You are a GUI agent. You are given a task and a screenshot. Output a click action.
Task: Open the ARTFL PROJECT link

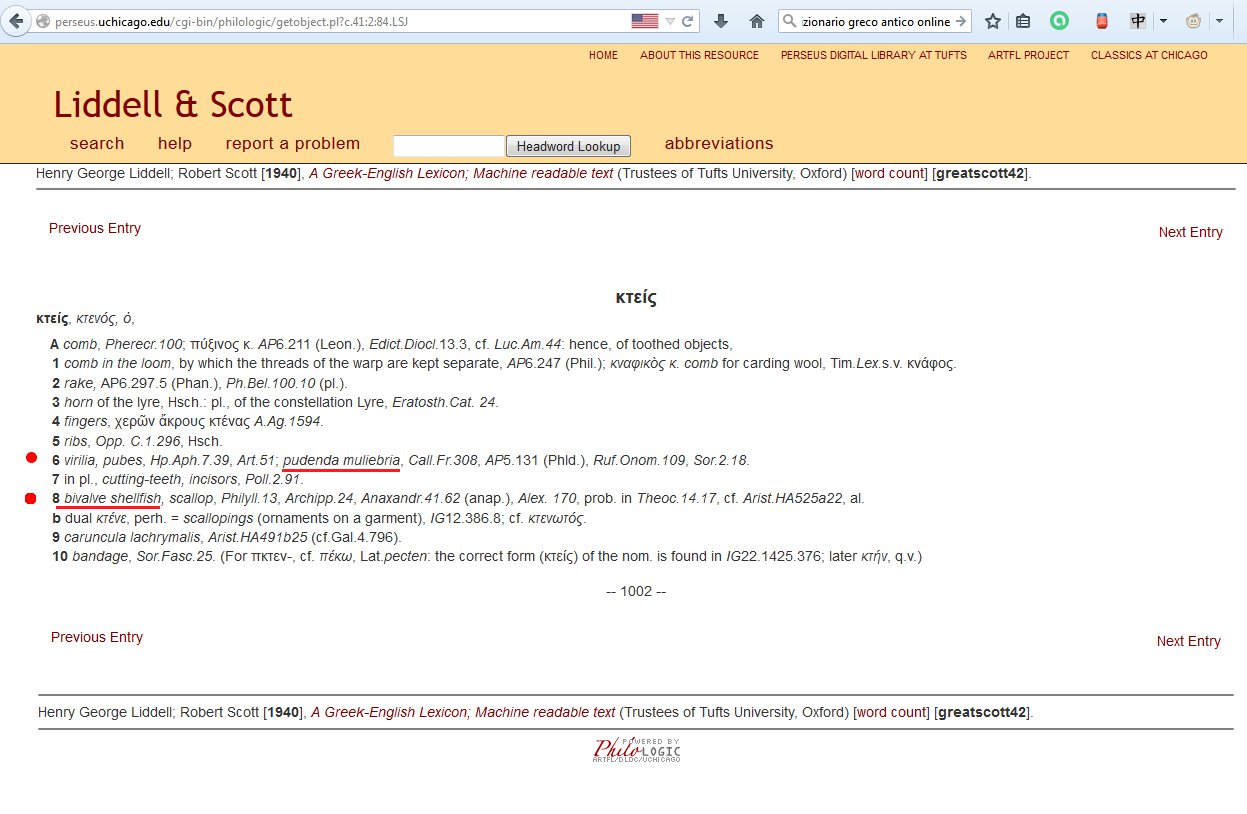(1028, 55)
